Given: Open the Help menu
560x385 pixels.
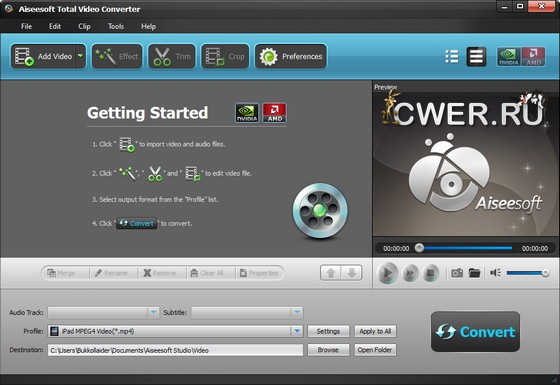Looking at the screenshot, I should click(148, 26).
